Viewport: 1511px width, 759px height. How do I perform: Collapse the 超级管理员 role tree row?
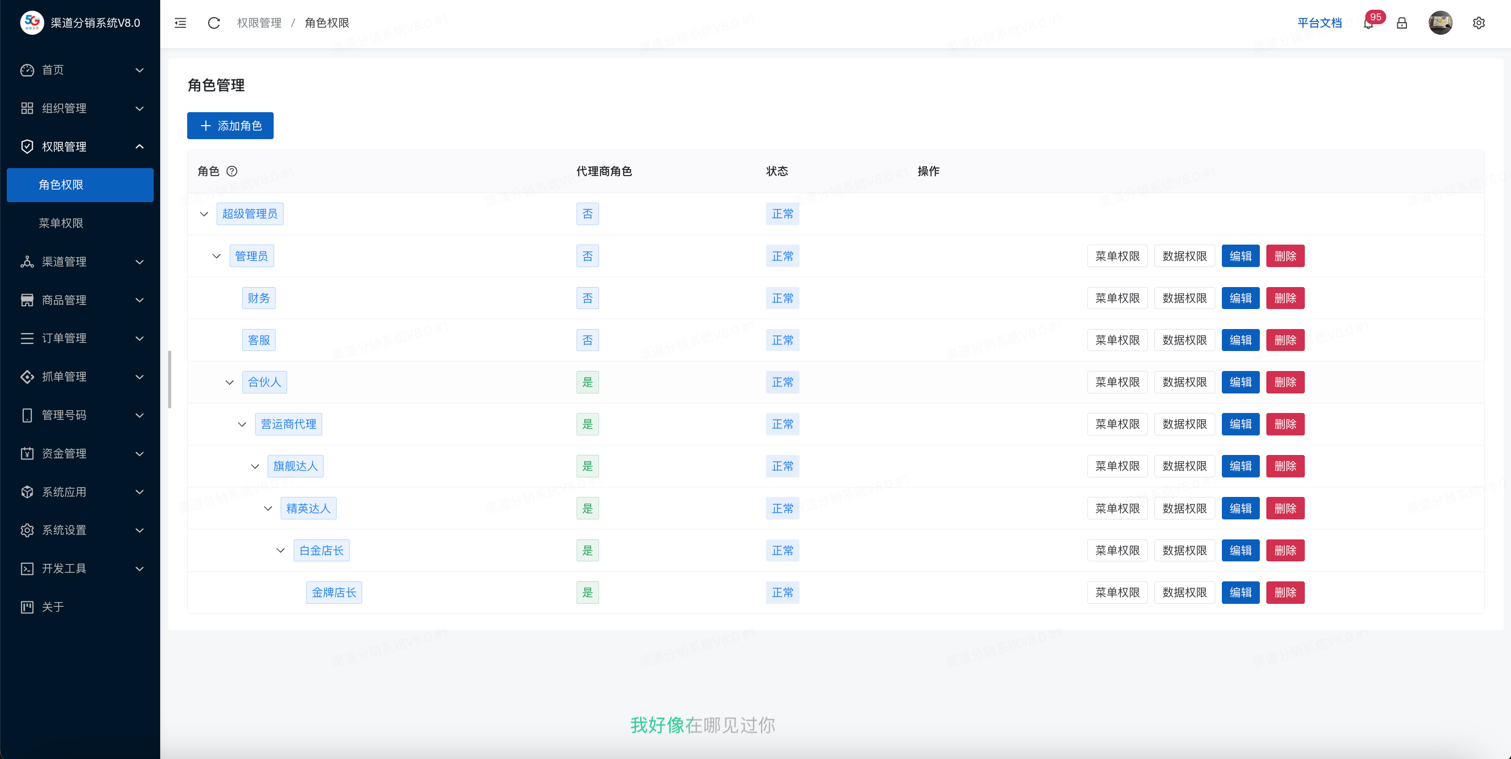pos(204,214)
